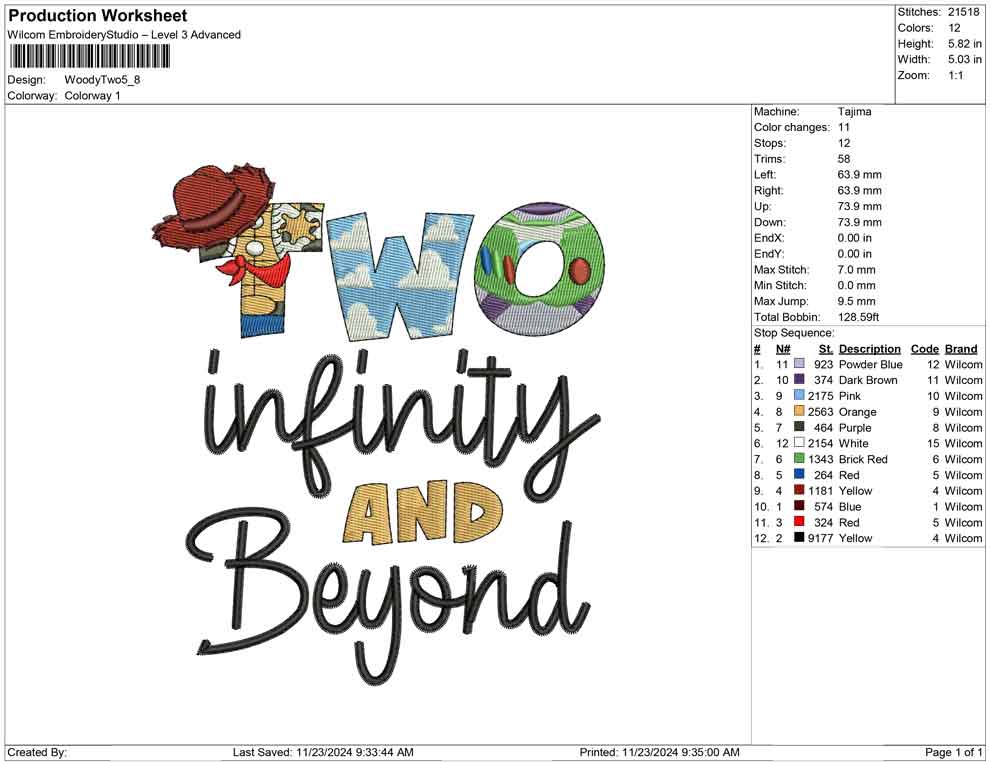
Task: Select the dark swatch beside 574 Blue
Action: click(799, 506)
